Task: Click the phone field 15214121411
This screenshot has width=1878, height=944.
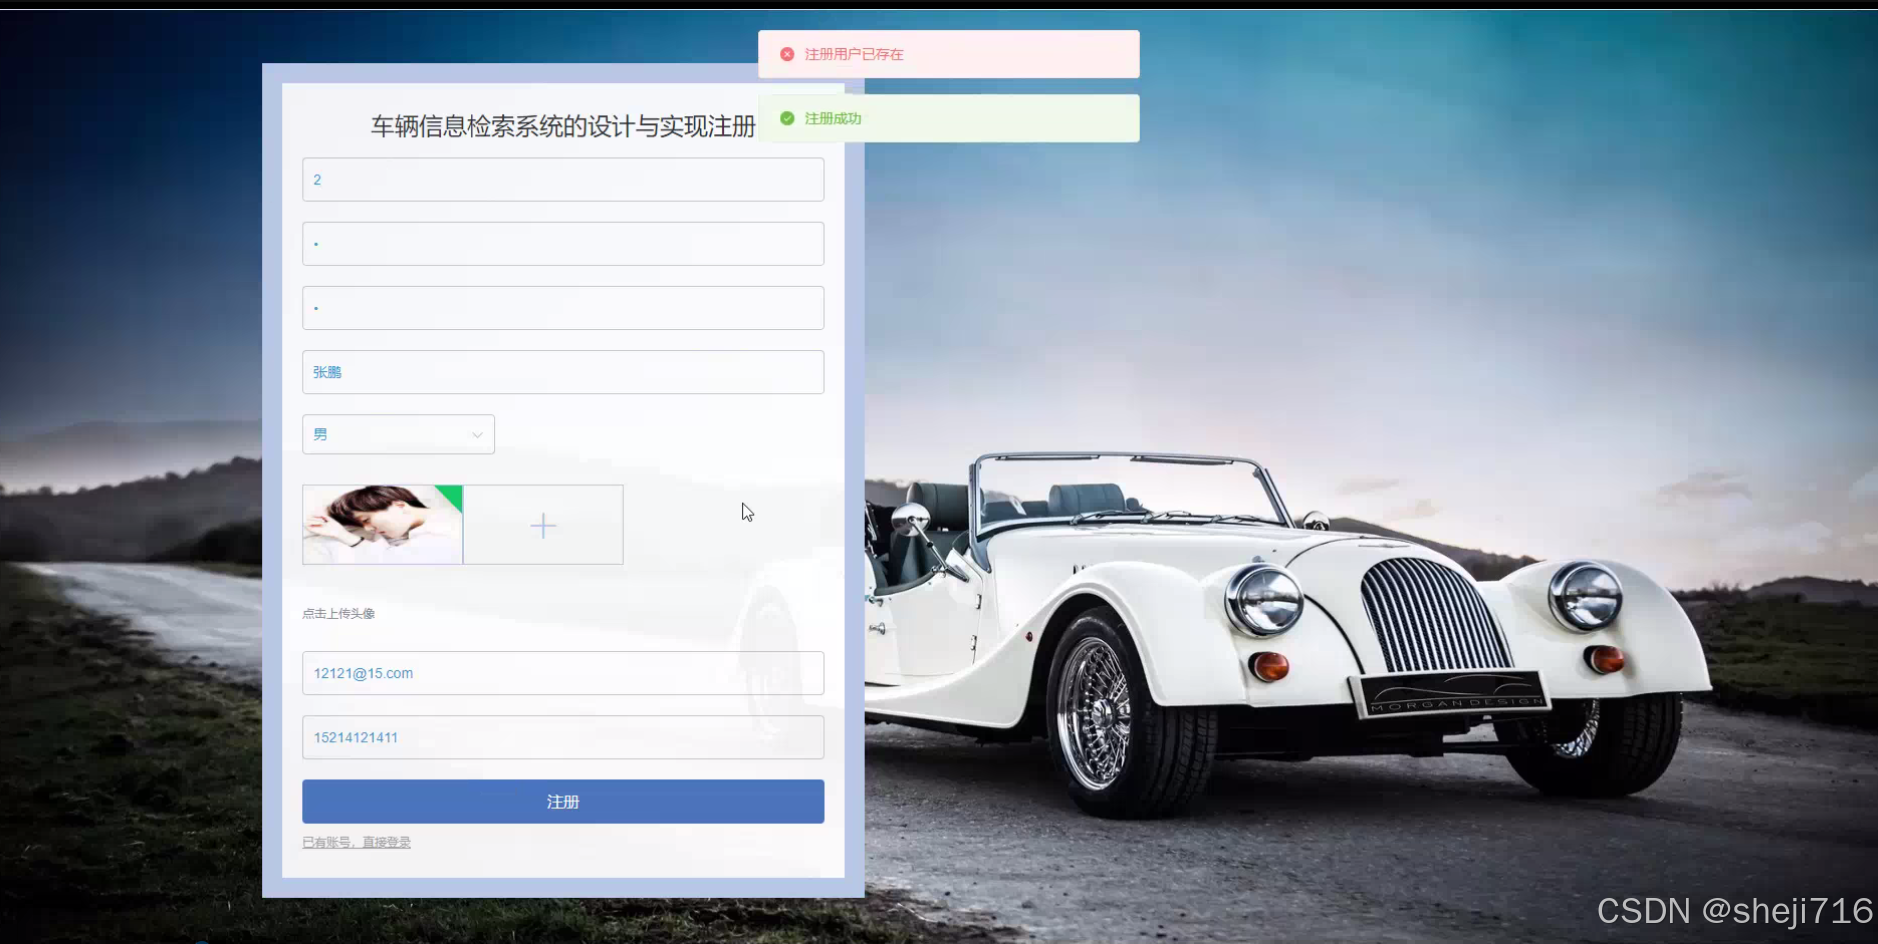Action: (x=562, y=737)
